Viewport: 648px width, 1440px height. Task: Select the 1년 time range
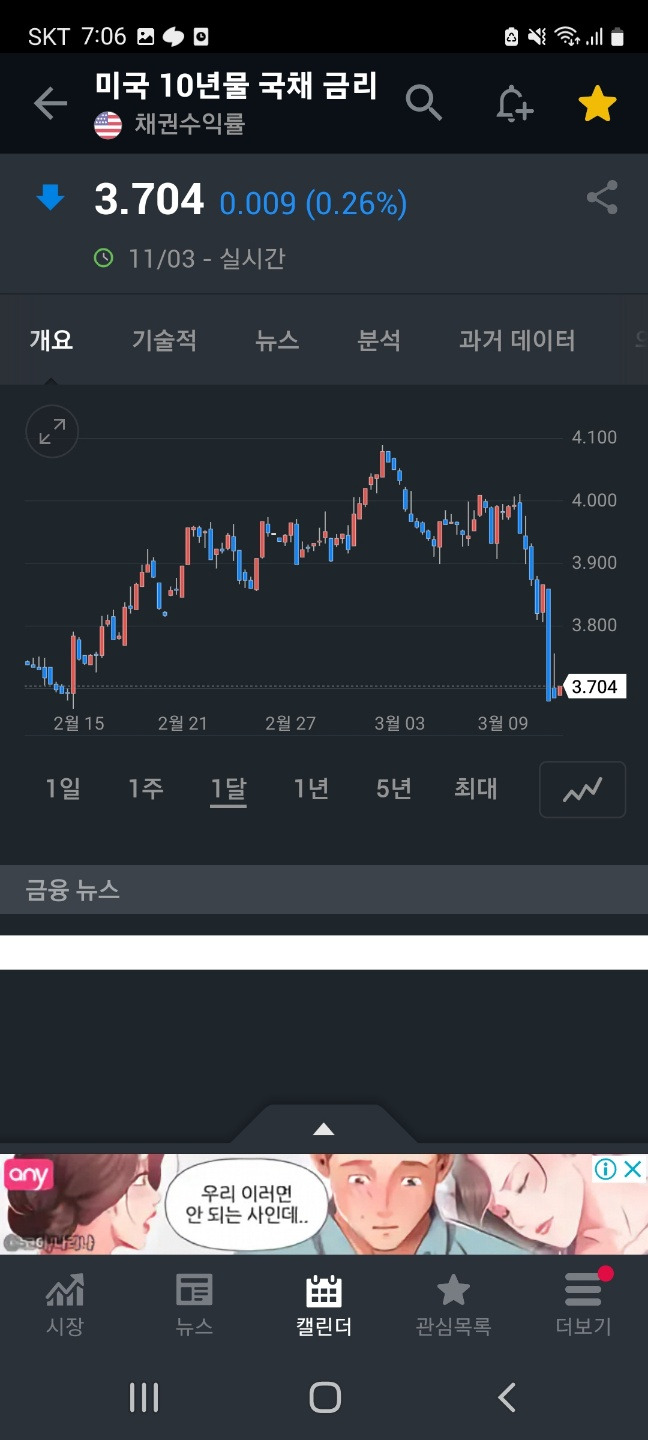(310, 789)
